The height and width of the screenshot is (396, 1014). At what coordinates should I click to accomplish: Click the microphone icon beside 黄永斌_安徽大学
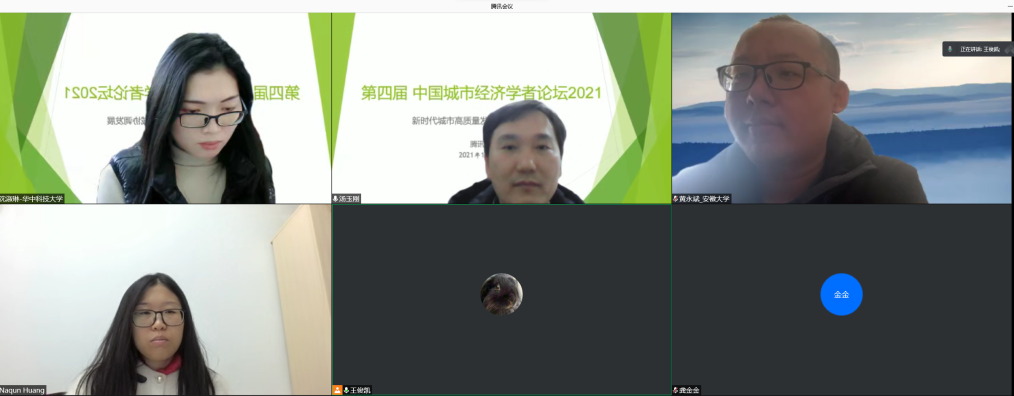676,199
